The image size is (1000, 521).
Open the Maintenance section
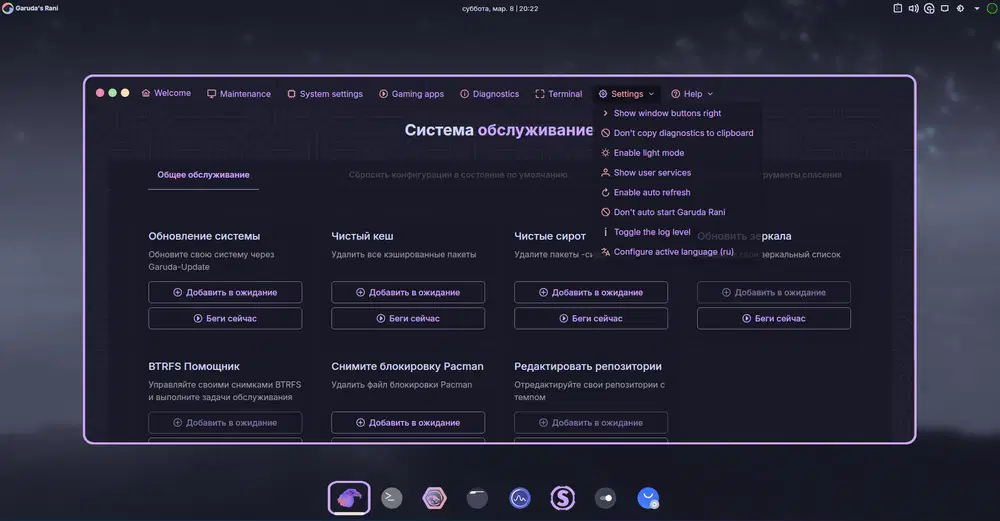click(239, 94)
